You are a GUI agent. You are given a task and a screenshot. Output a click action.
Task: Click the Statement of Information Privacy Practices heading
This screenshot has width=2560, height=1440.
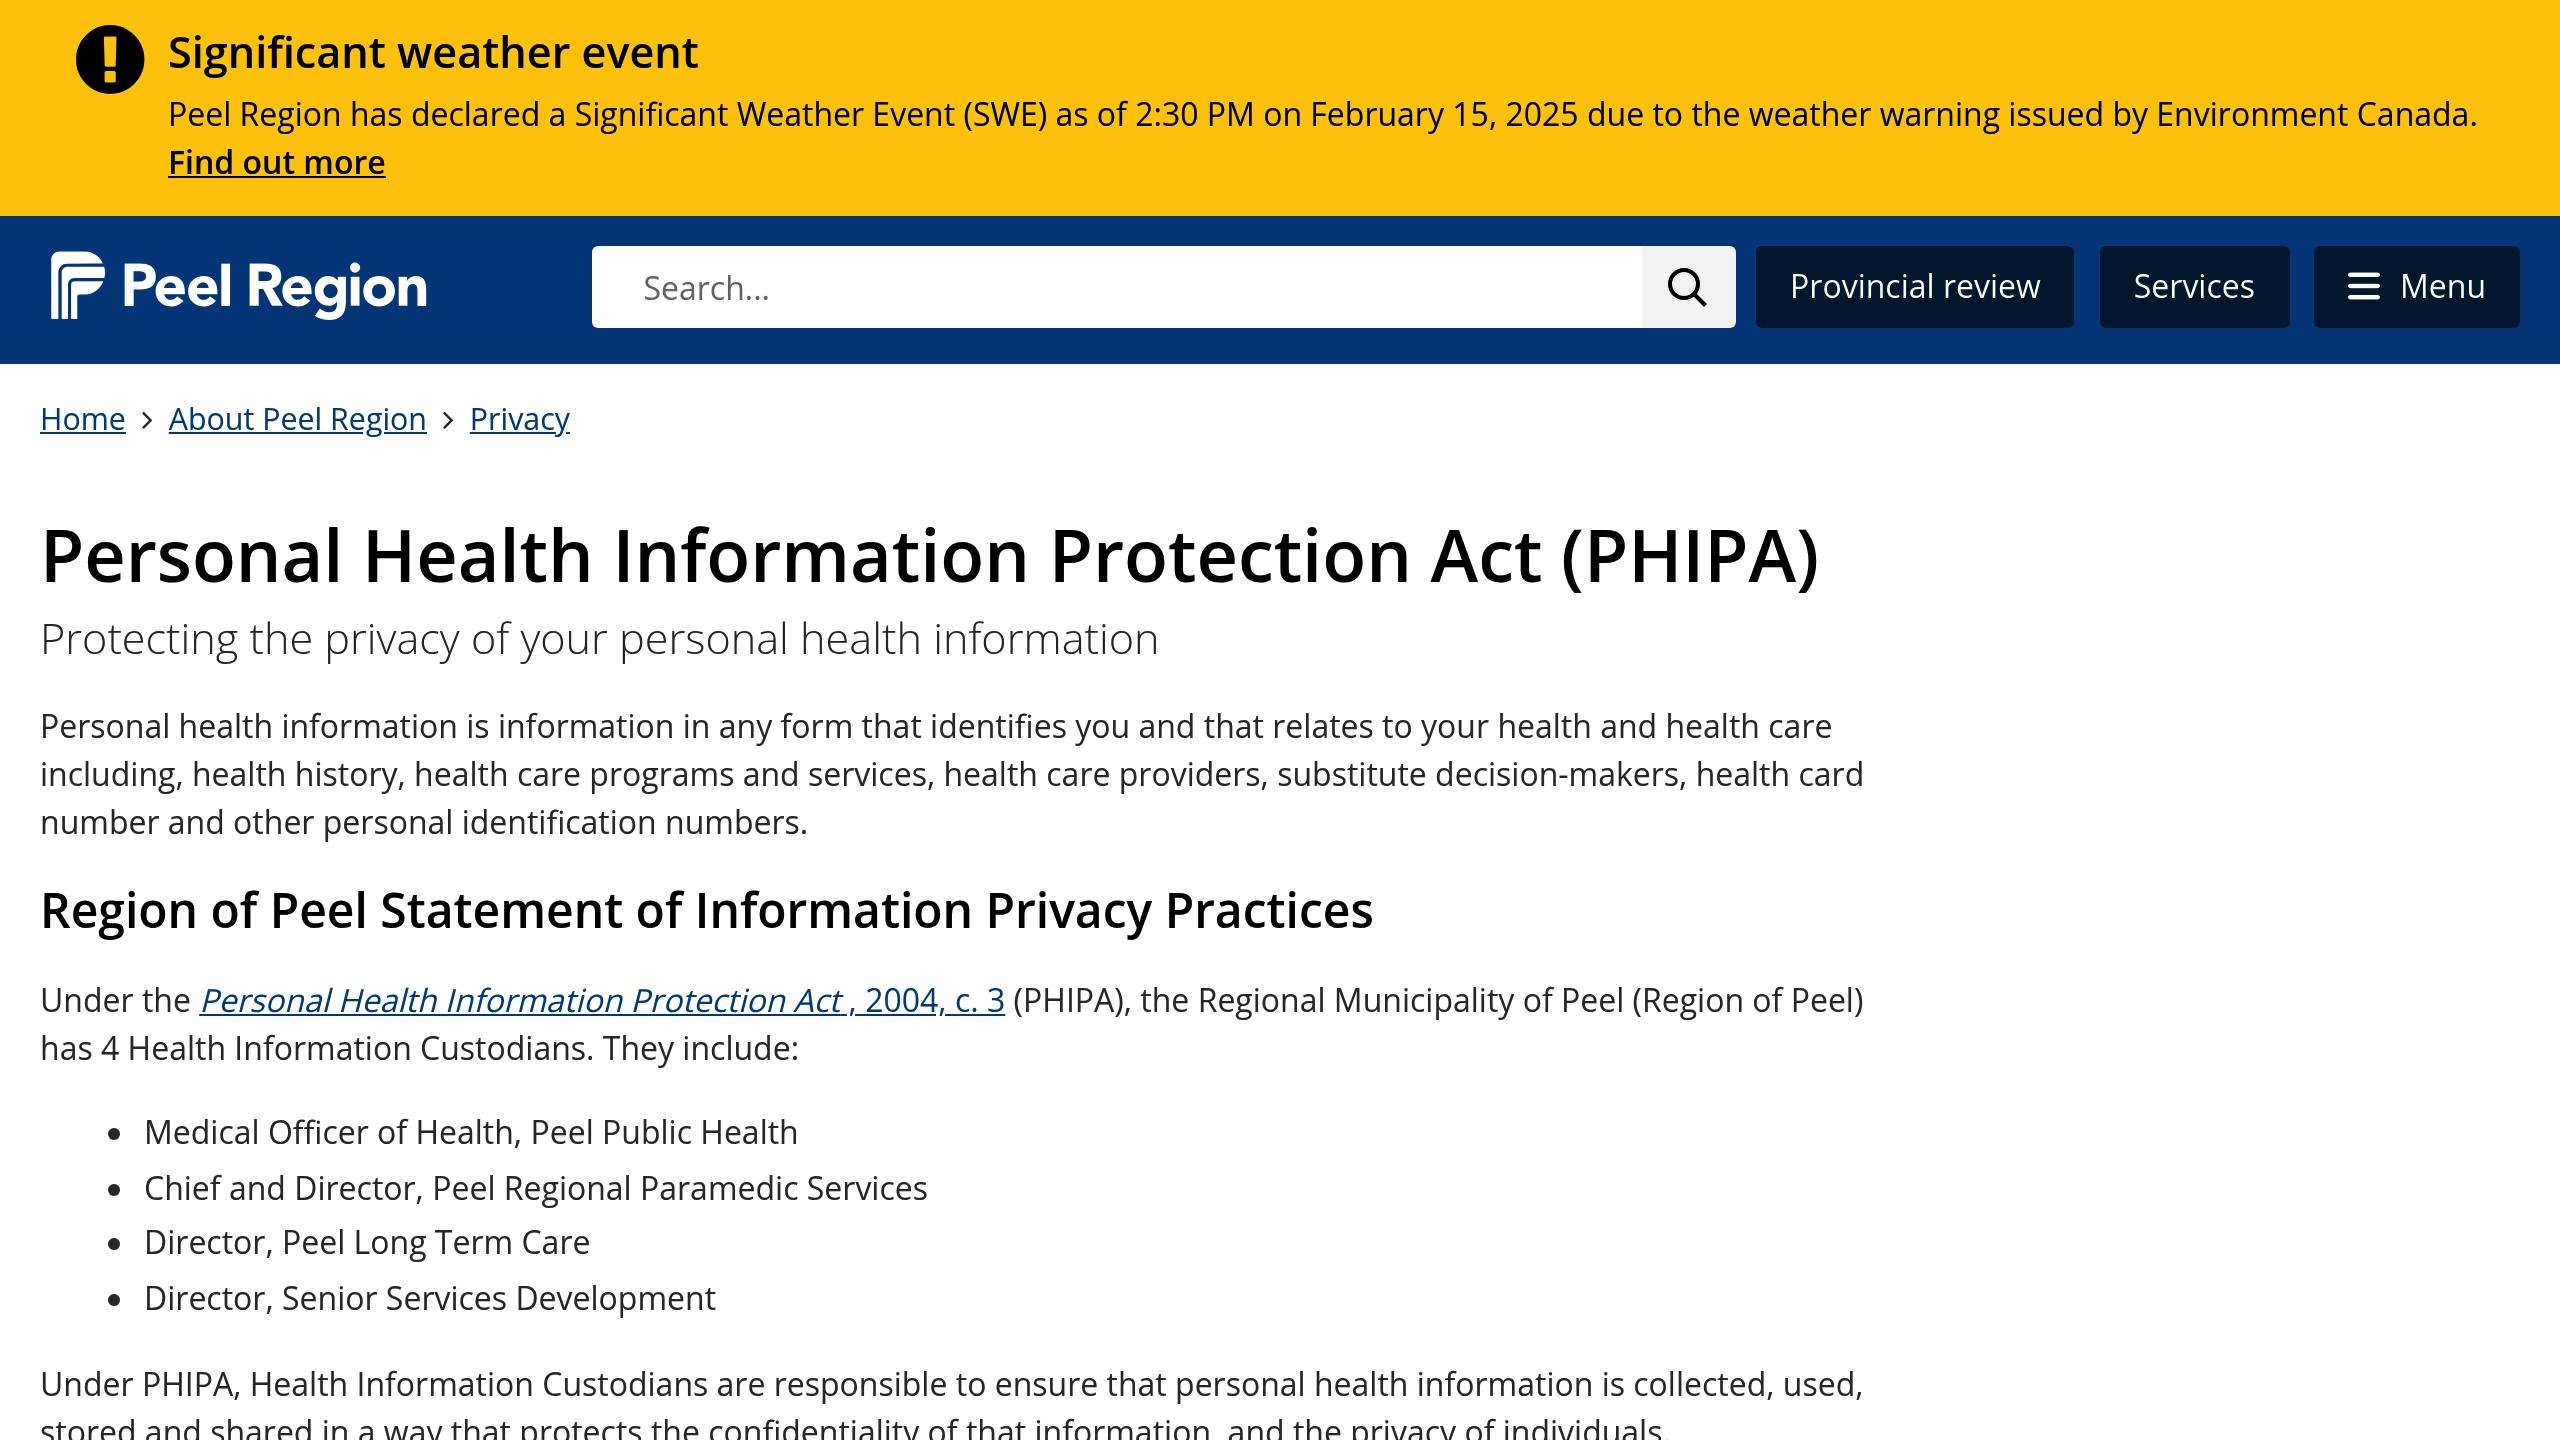coord(706,910)
